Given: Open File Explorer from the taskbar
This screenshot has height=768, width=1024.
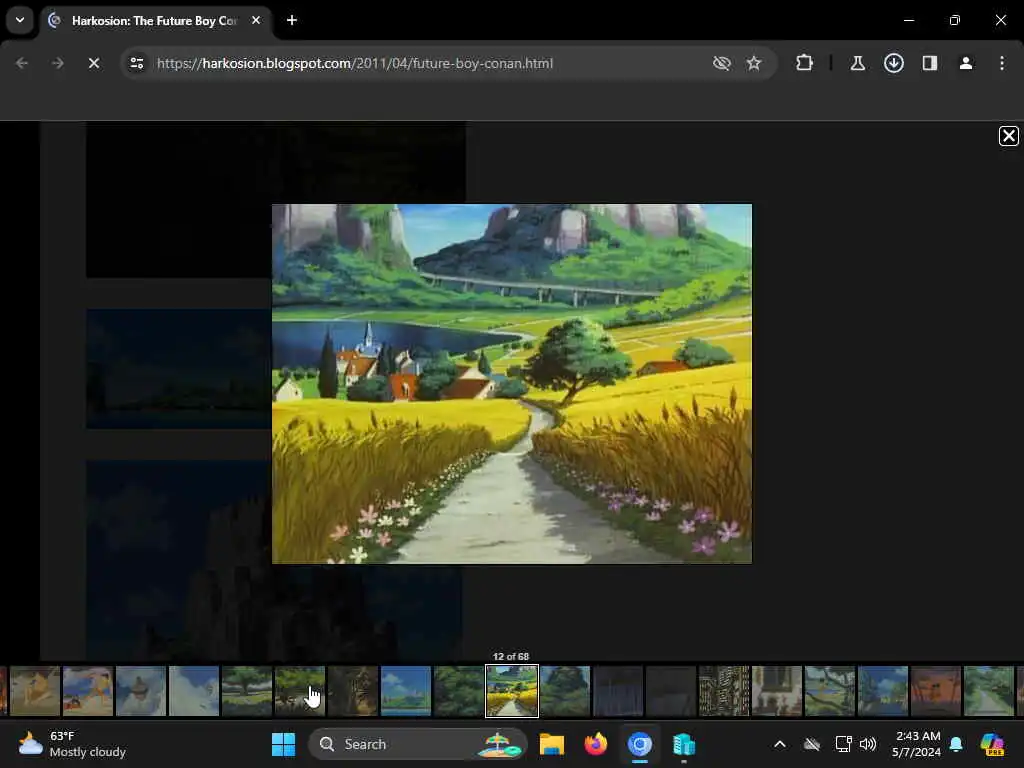Looking at the screenshot, I should point(552,744).
